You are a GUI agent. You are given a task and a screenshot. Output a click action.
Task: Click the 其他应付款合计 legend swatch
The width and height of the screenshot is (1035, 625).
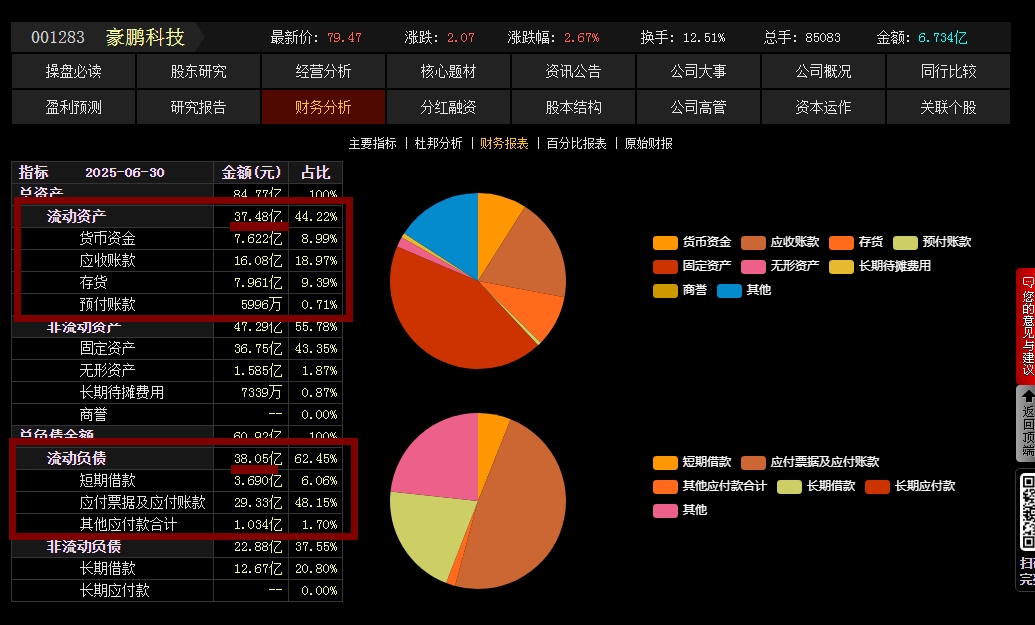coord(665,487)
